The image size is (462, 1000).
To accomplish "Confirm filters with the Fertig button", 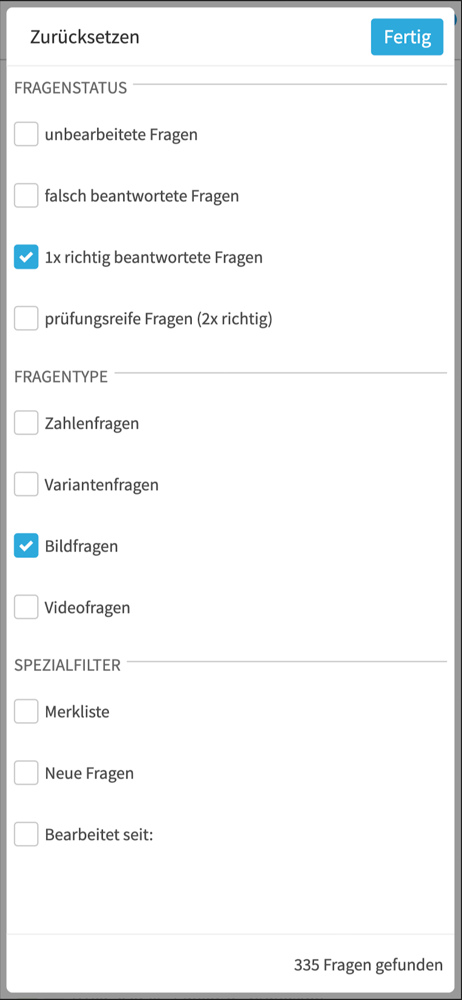I will (x=406, y=37).
